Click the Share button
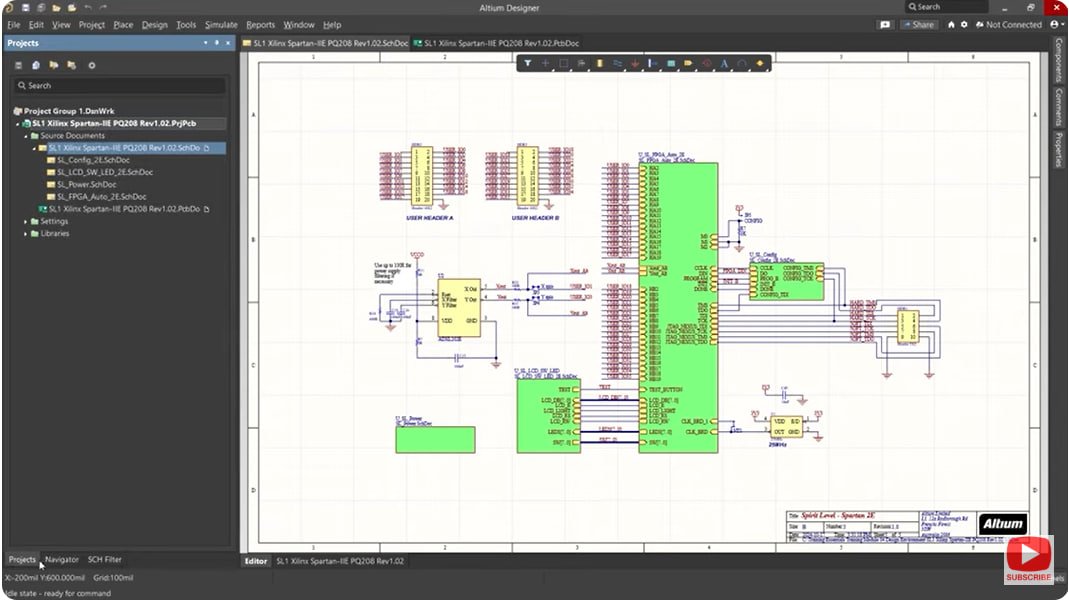This screenshot has width=1069, height=601. [x=918, y=24]
